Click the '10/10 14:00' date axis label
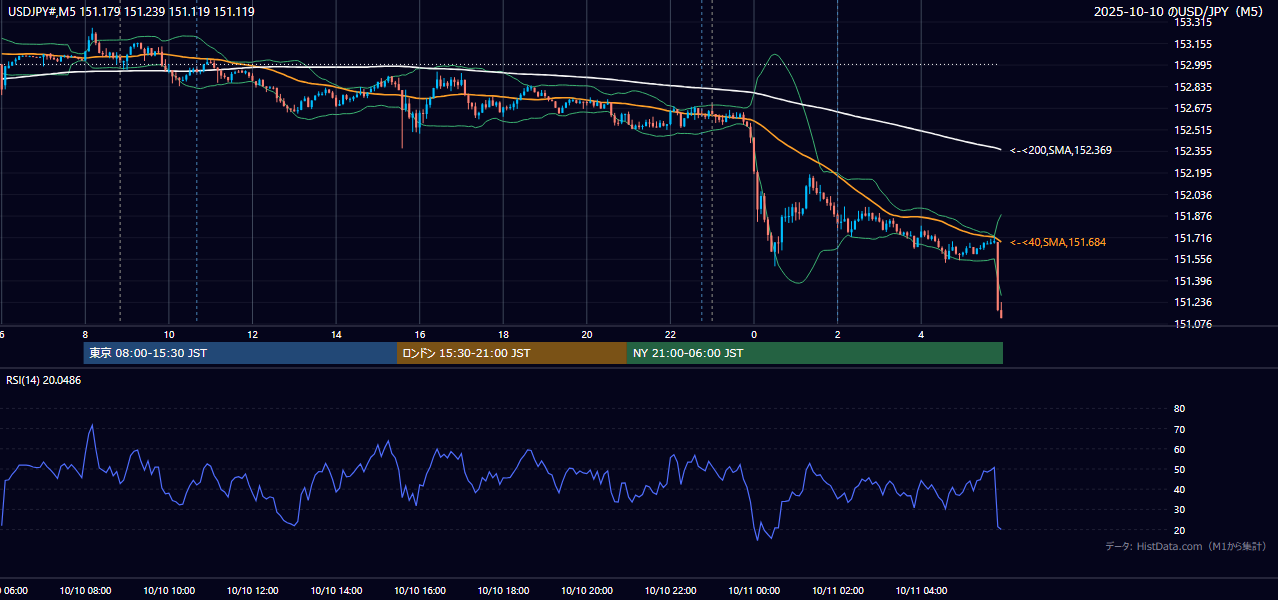Image resolution: width=1278 pixels, height=600 pixels. coord(336,591)
